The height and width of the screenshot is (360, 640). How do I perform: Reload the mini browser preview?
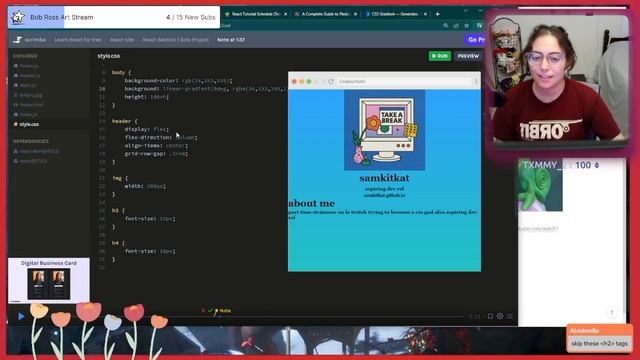coord(331,81)
